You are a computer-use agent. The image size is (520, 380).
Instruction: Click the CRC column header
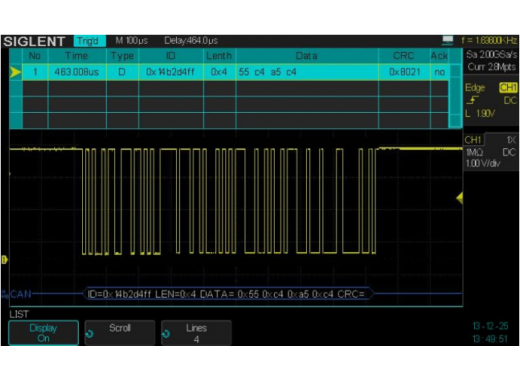(x=404, y=56)
